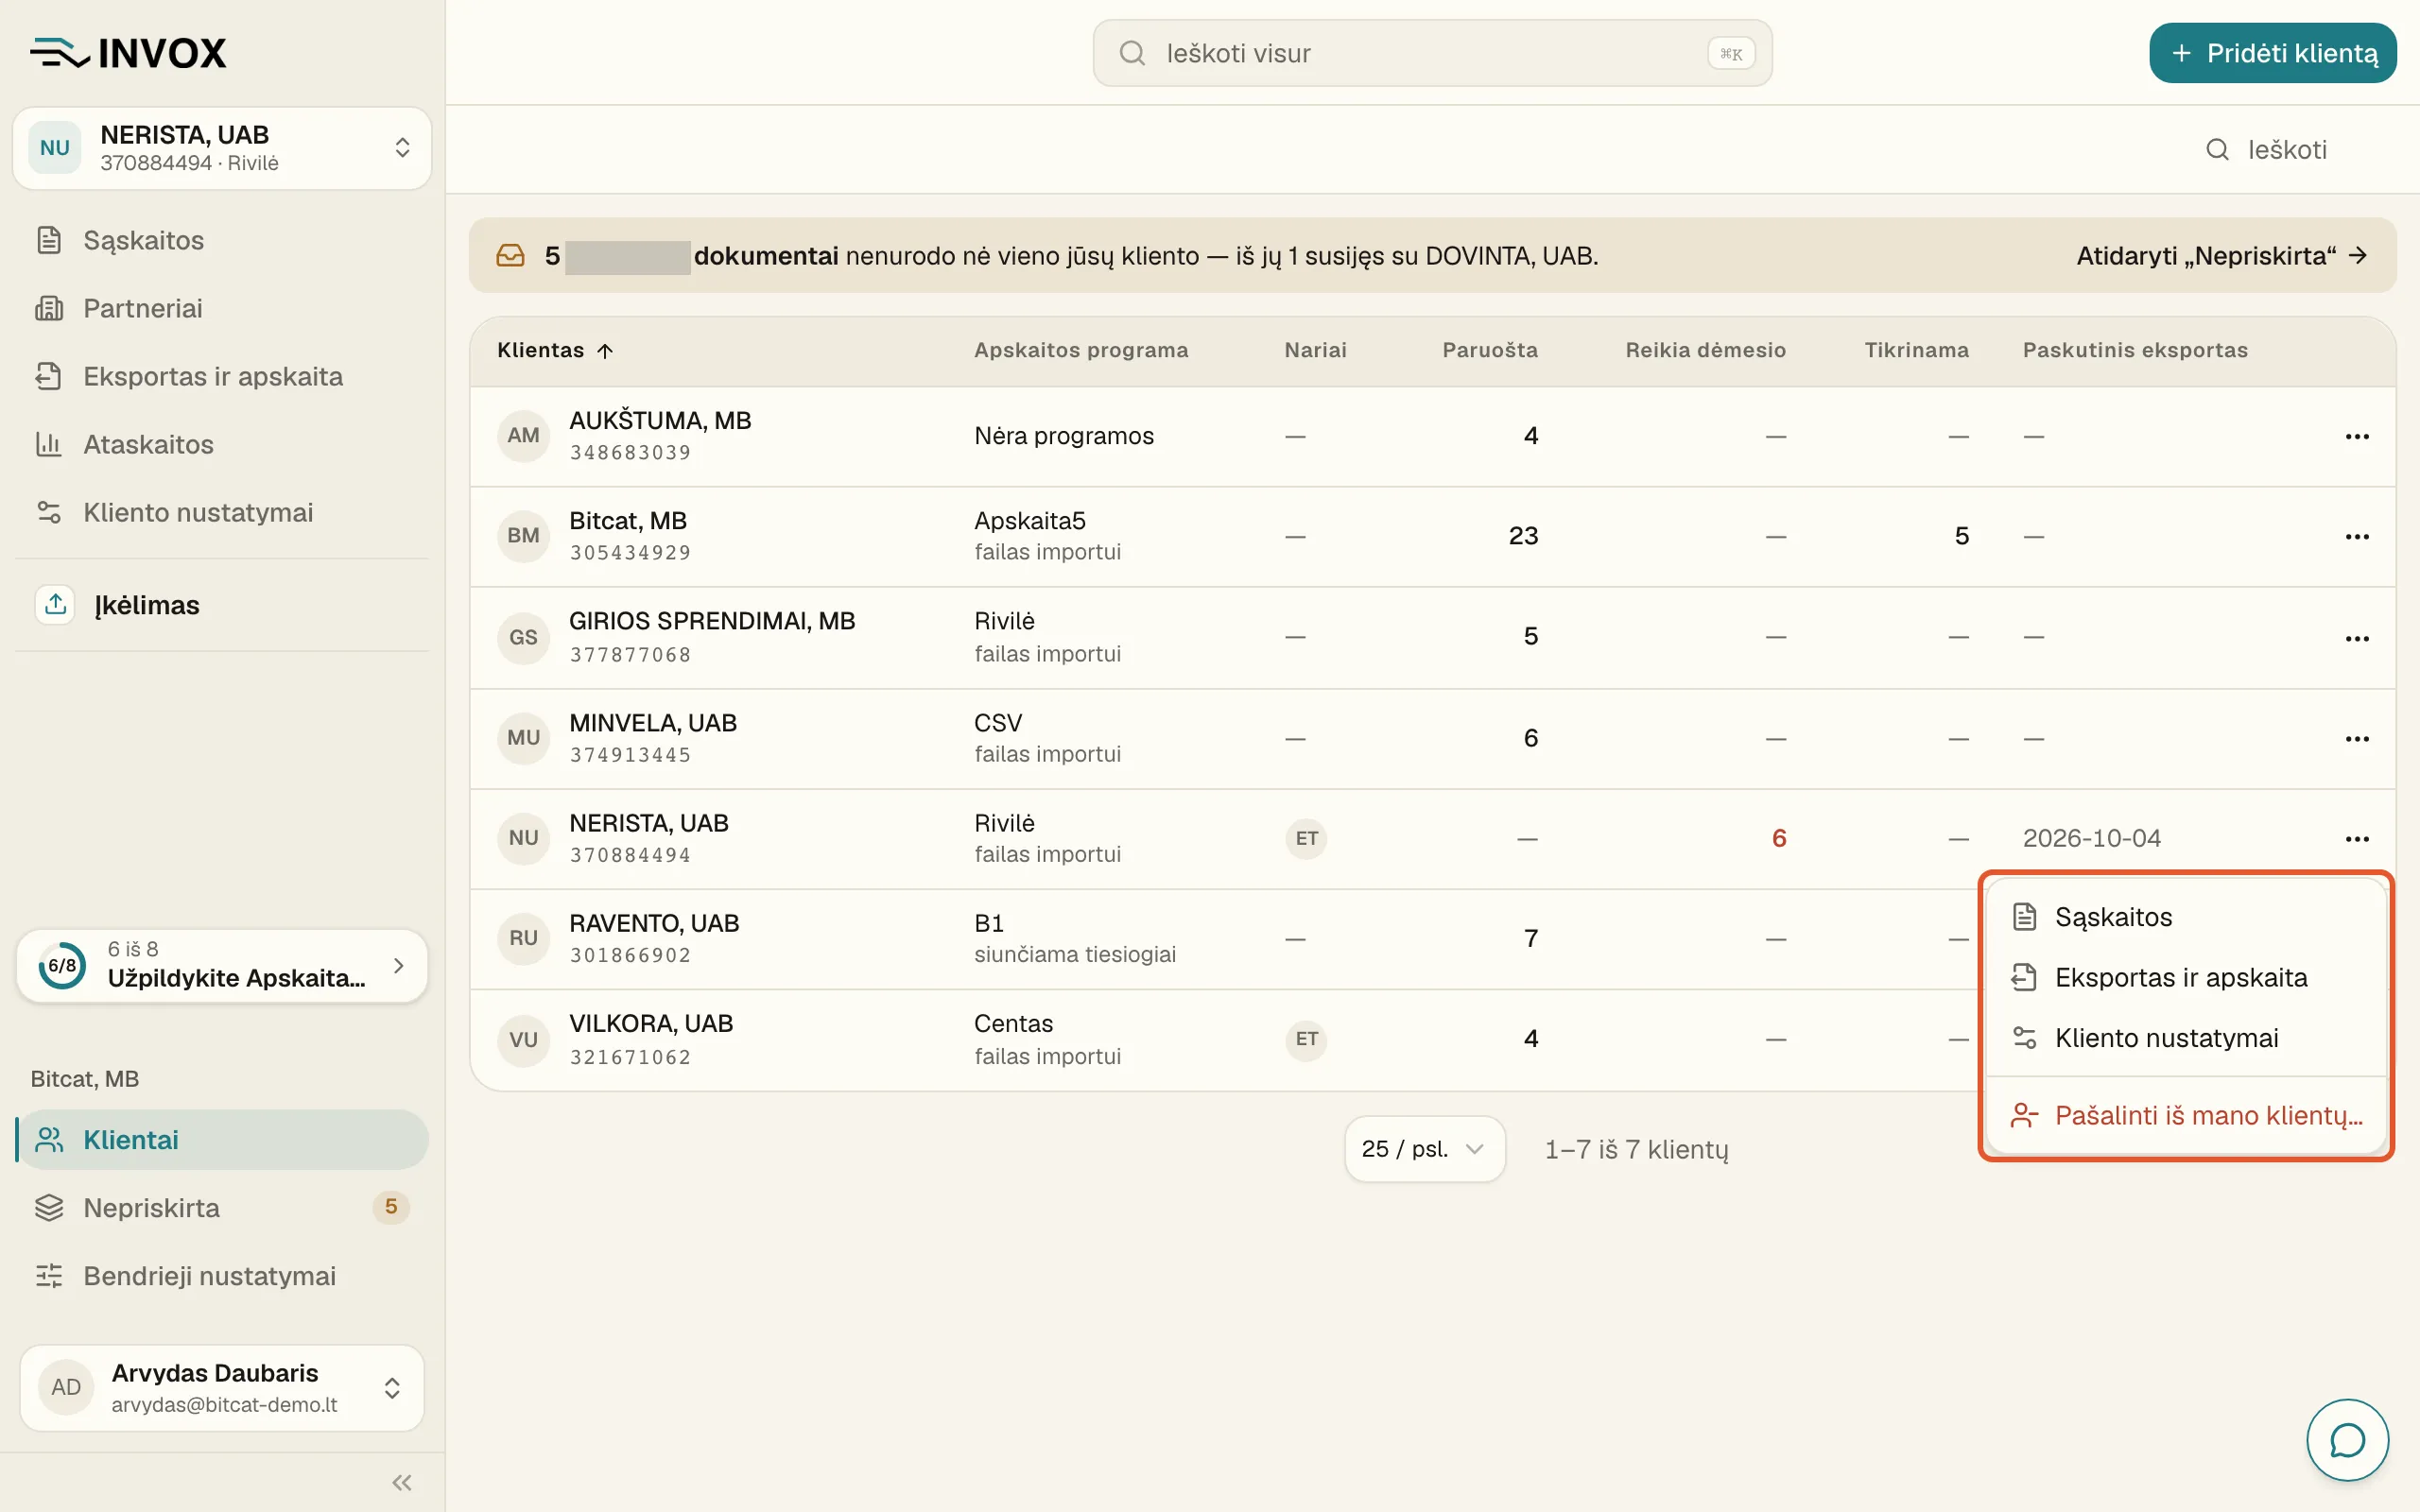Click the 2026-10-04 last export date
The width and height of the screenshot is (2420, 1512).
pyautogui.click(x=2091, y=838)
